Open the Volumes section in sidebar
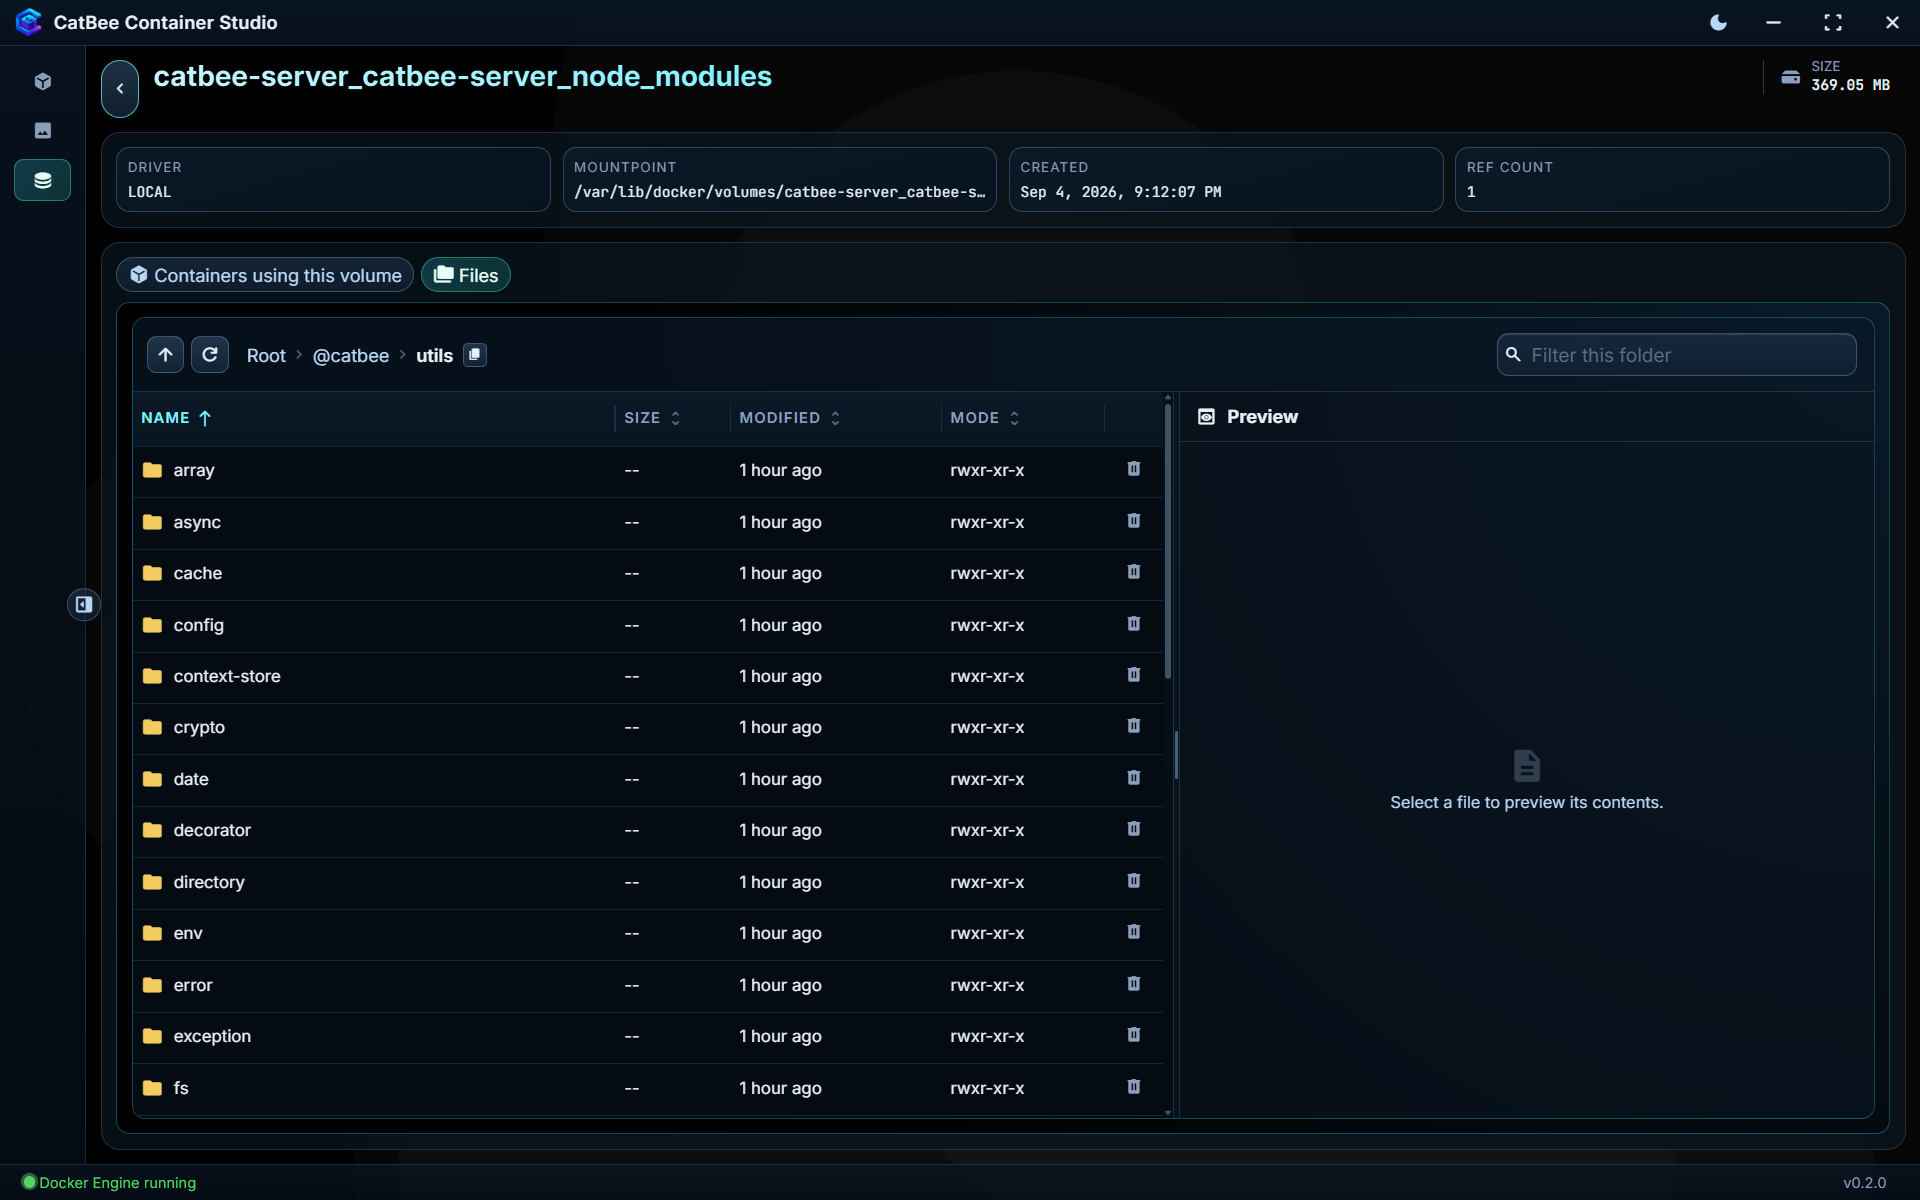1920x1200 pixels. pos(42,180)
